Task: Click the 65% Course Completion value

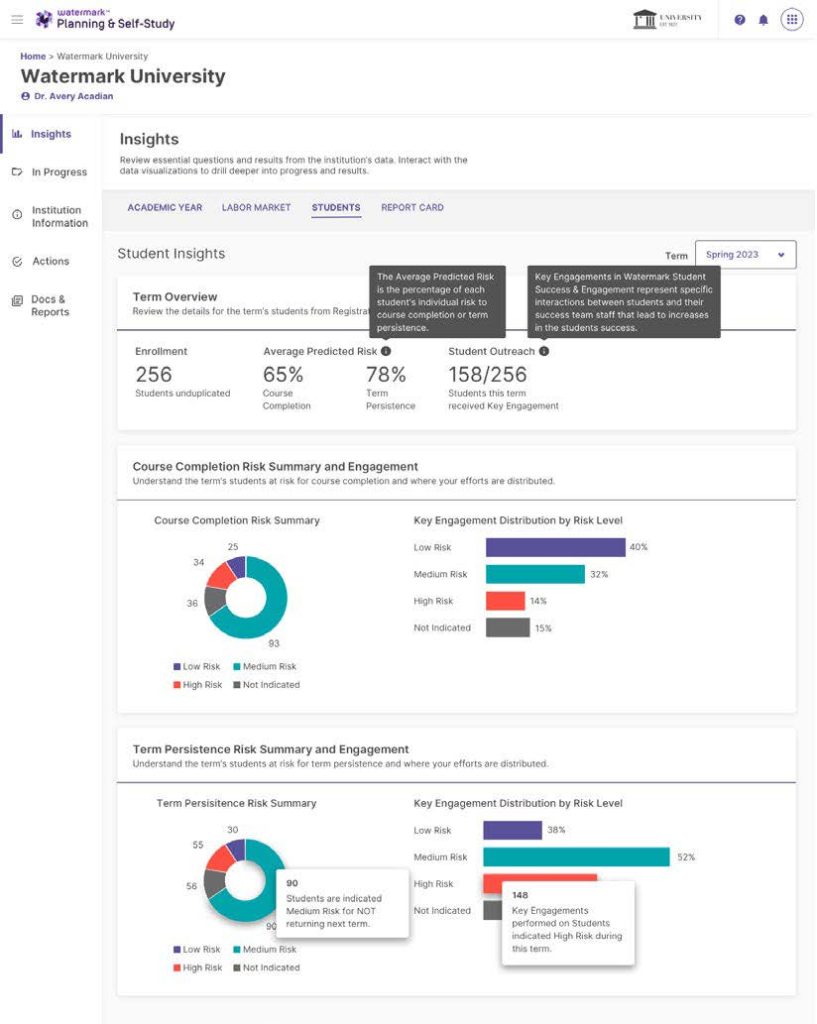Action: tap(283, 374)
